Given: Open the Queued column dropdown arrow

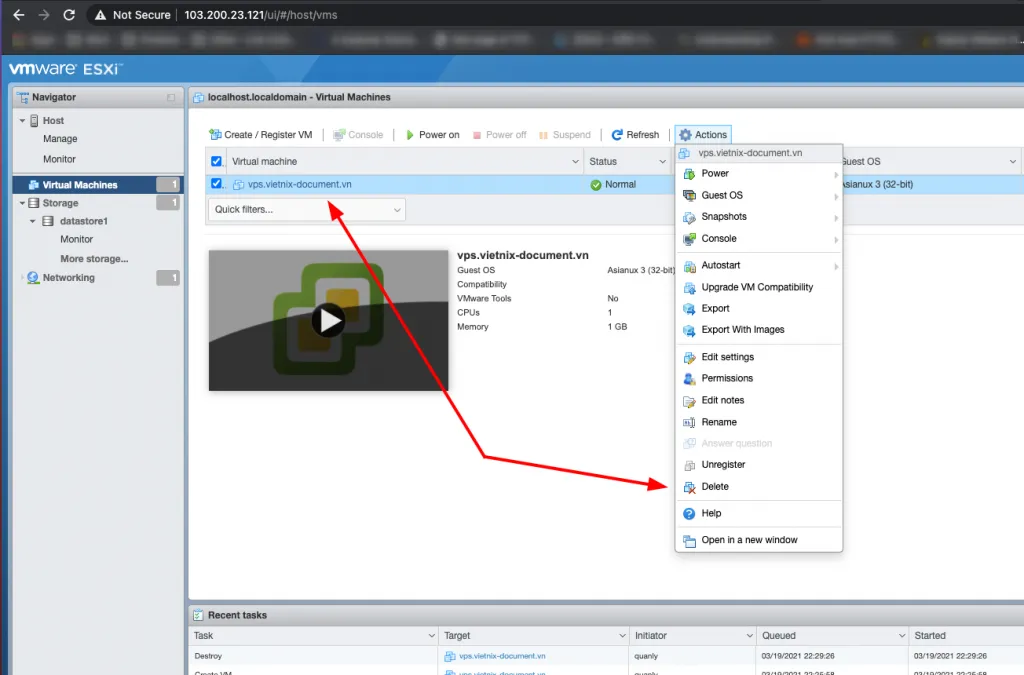Looking at the screenshot, I should 902,635.
